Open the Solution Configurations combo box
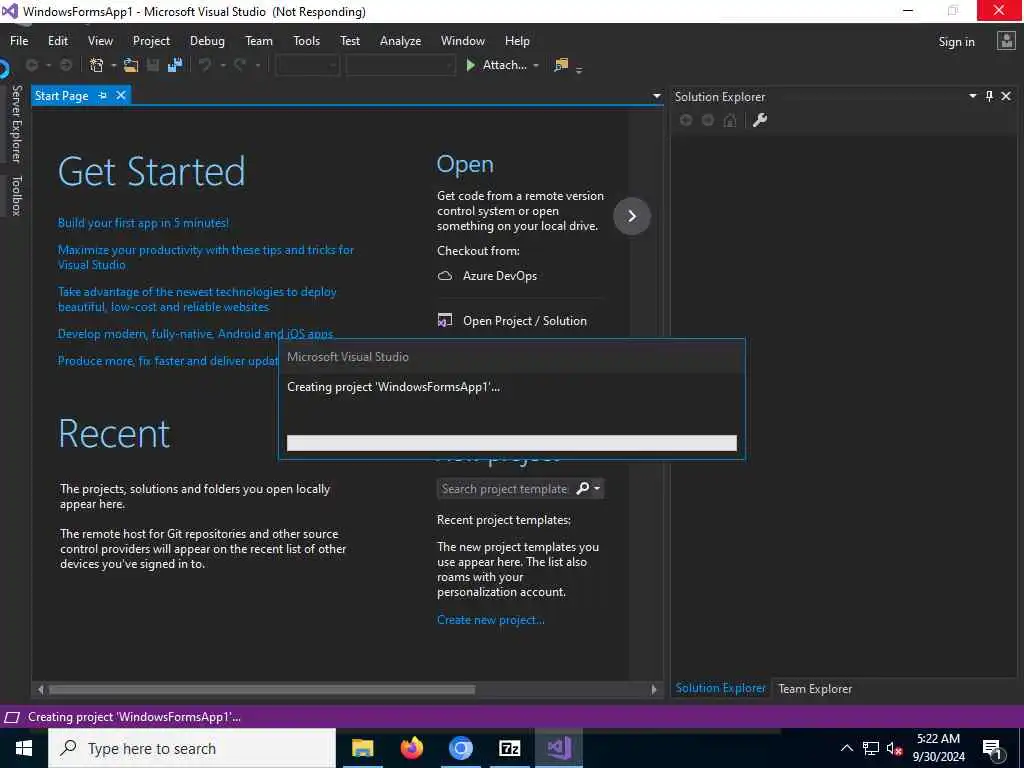 click(308, 65)
